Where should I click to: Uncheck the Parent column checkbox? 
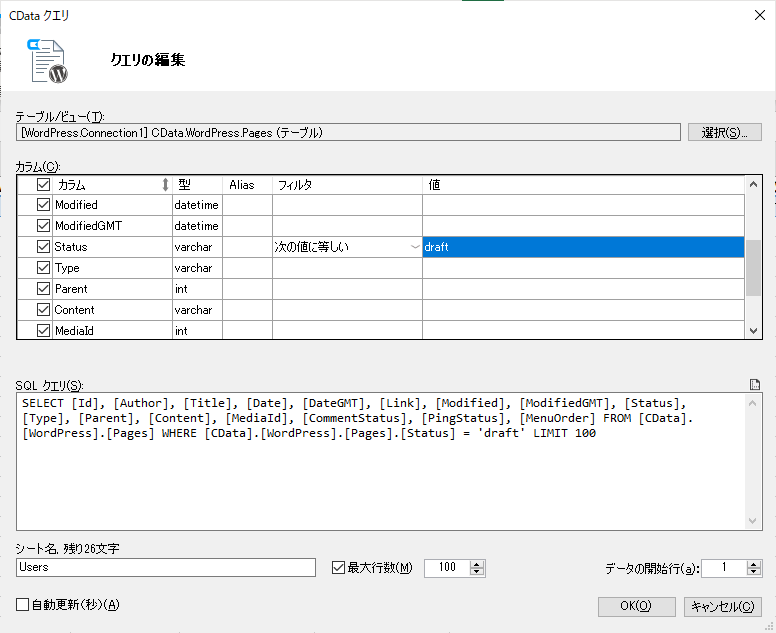pos(44,289)
